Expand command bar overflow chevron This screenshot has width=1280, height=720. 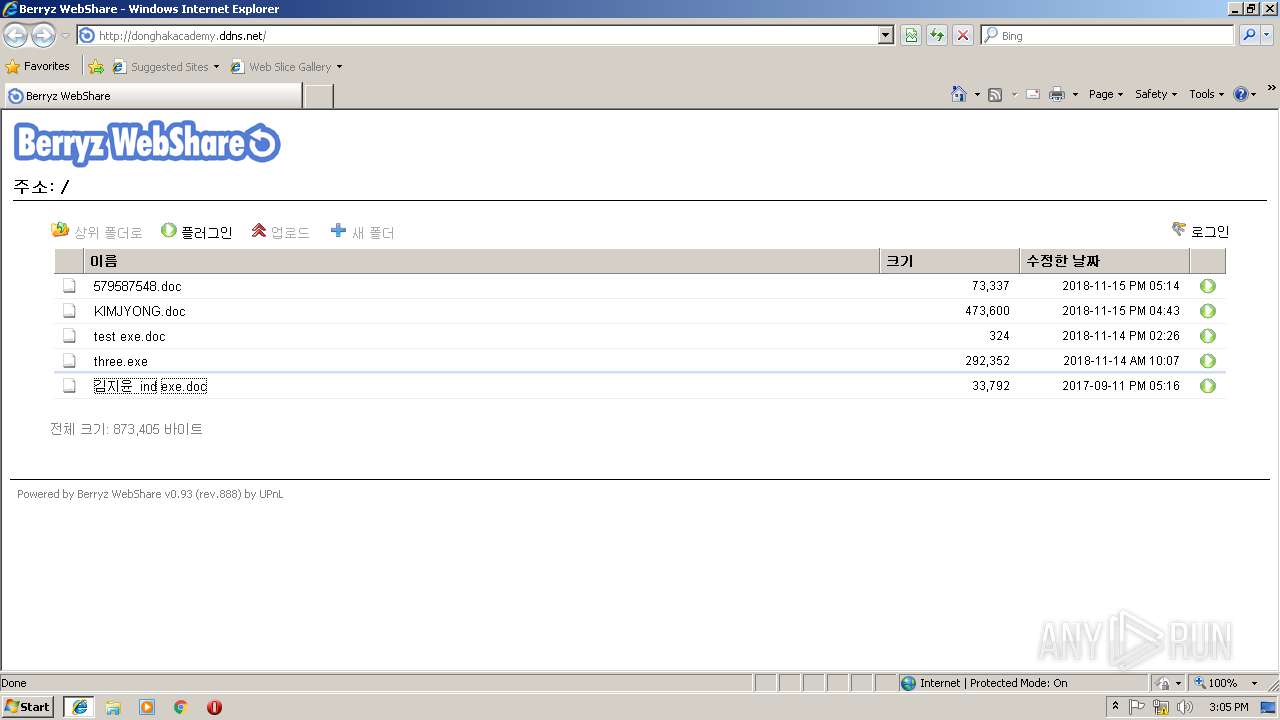pos(1271,89)
